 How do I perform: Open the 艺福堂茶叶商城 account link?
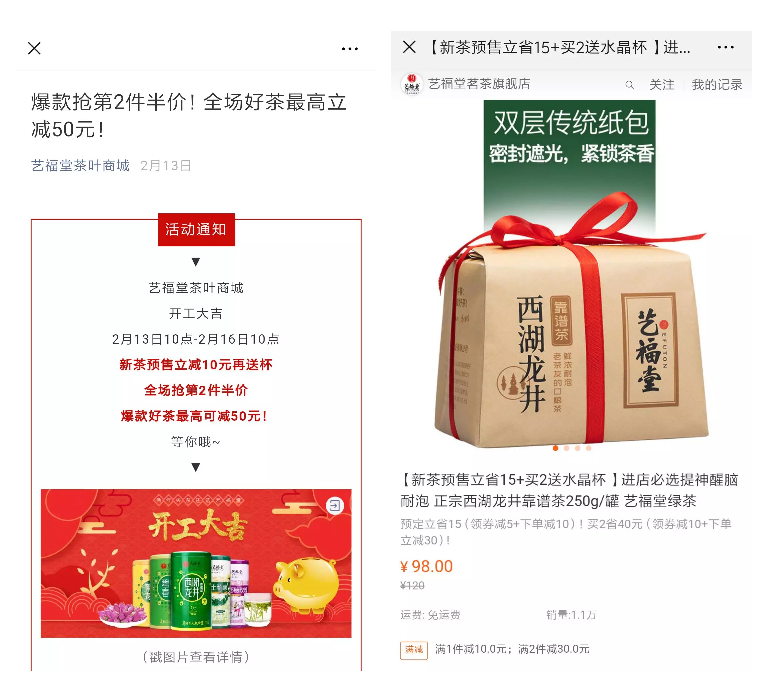(x=80, y=166)
